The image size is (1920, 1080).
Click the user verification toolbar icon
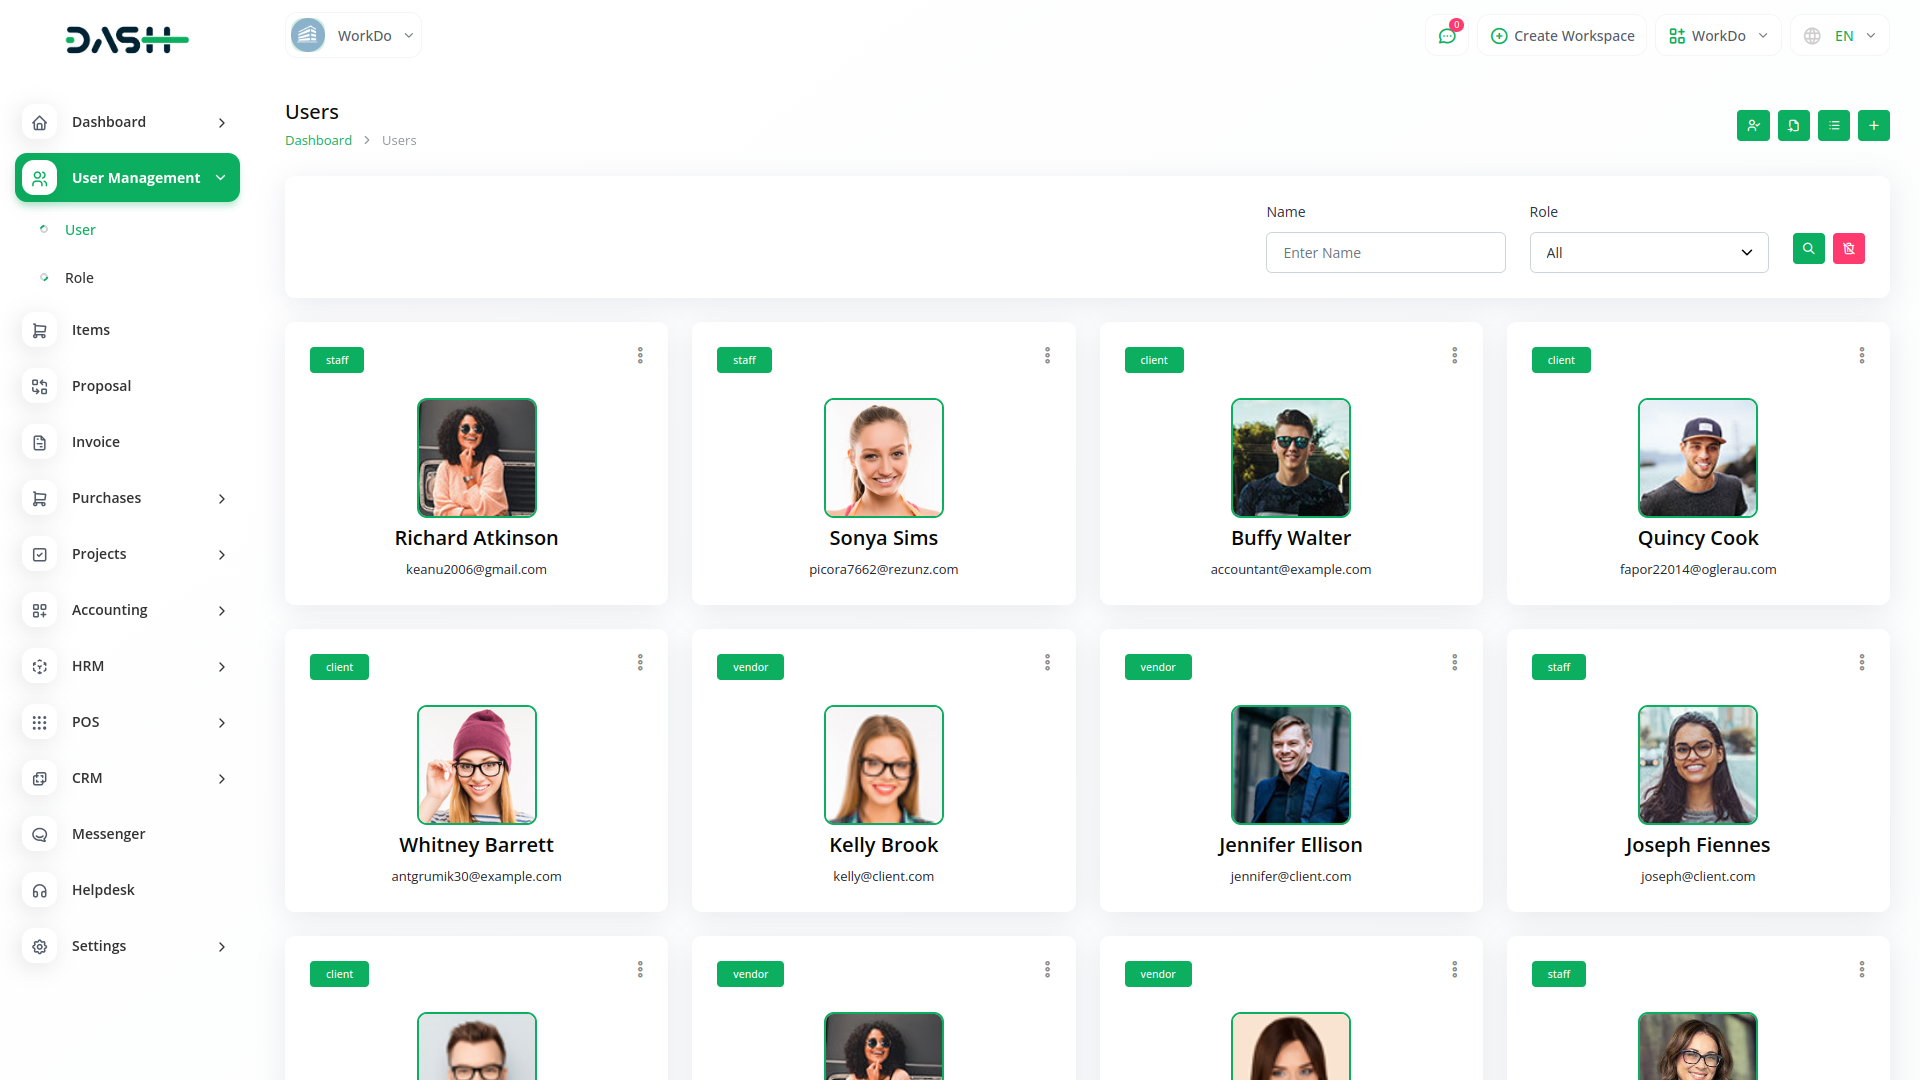(1753, 125)
